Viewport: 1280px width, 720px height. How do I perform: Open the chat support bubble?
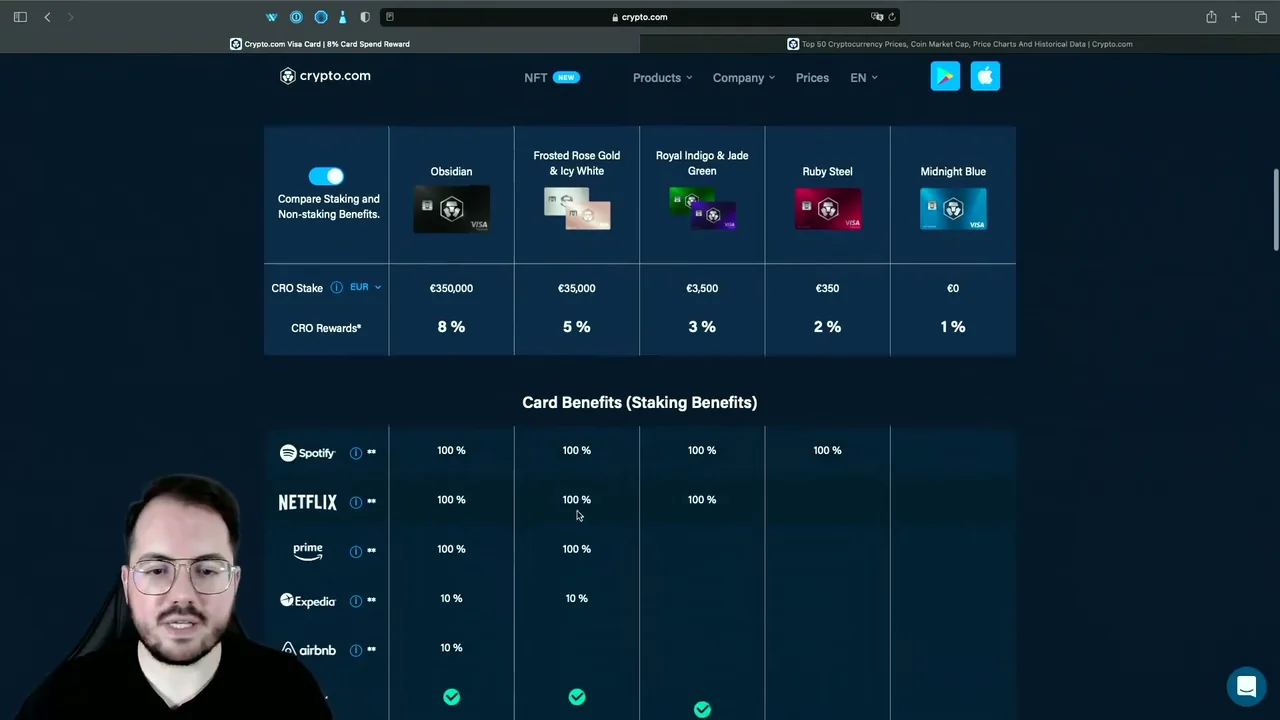pos(1246,687)
